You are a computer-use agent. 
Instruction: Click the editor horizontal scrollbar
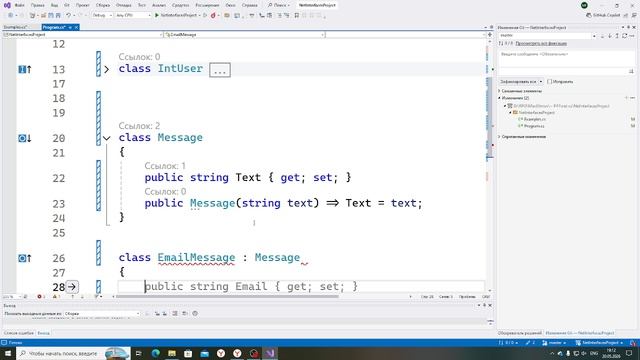(x=227, y=297)
